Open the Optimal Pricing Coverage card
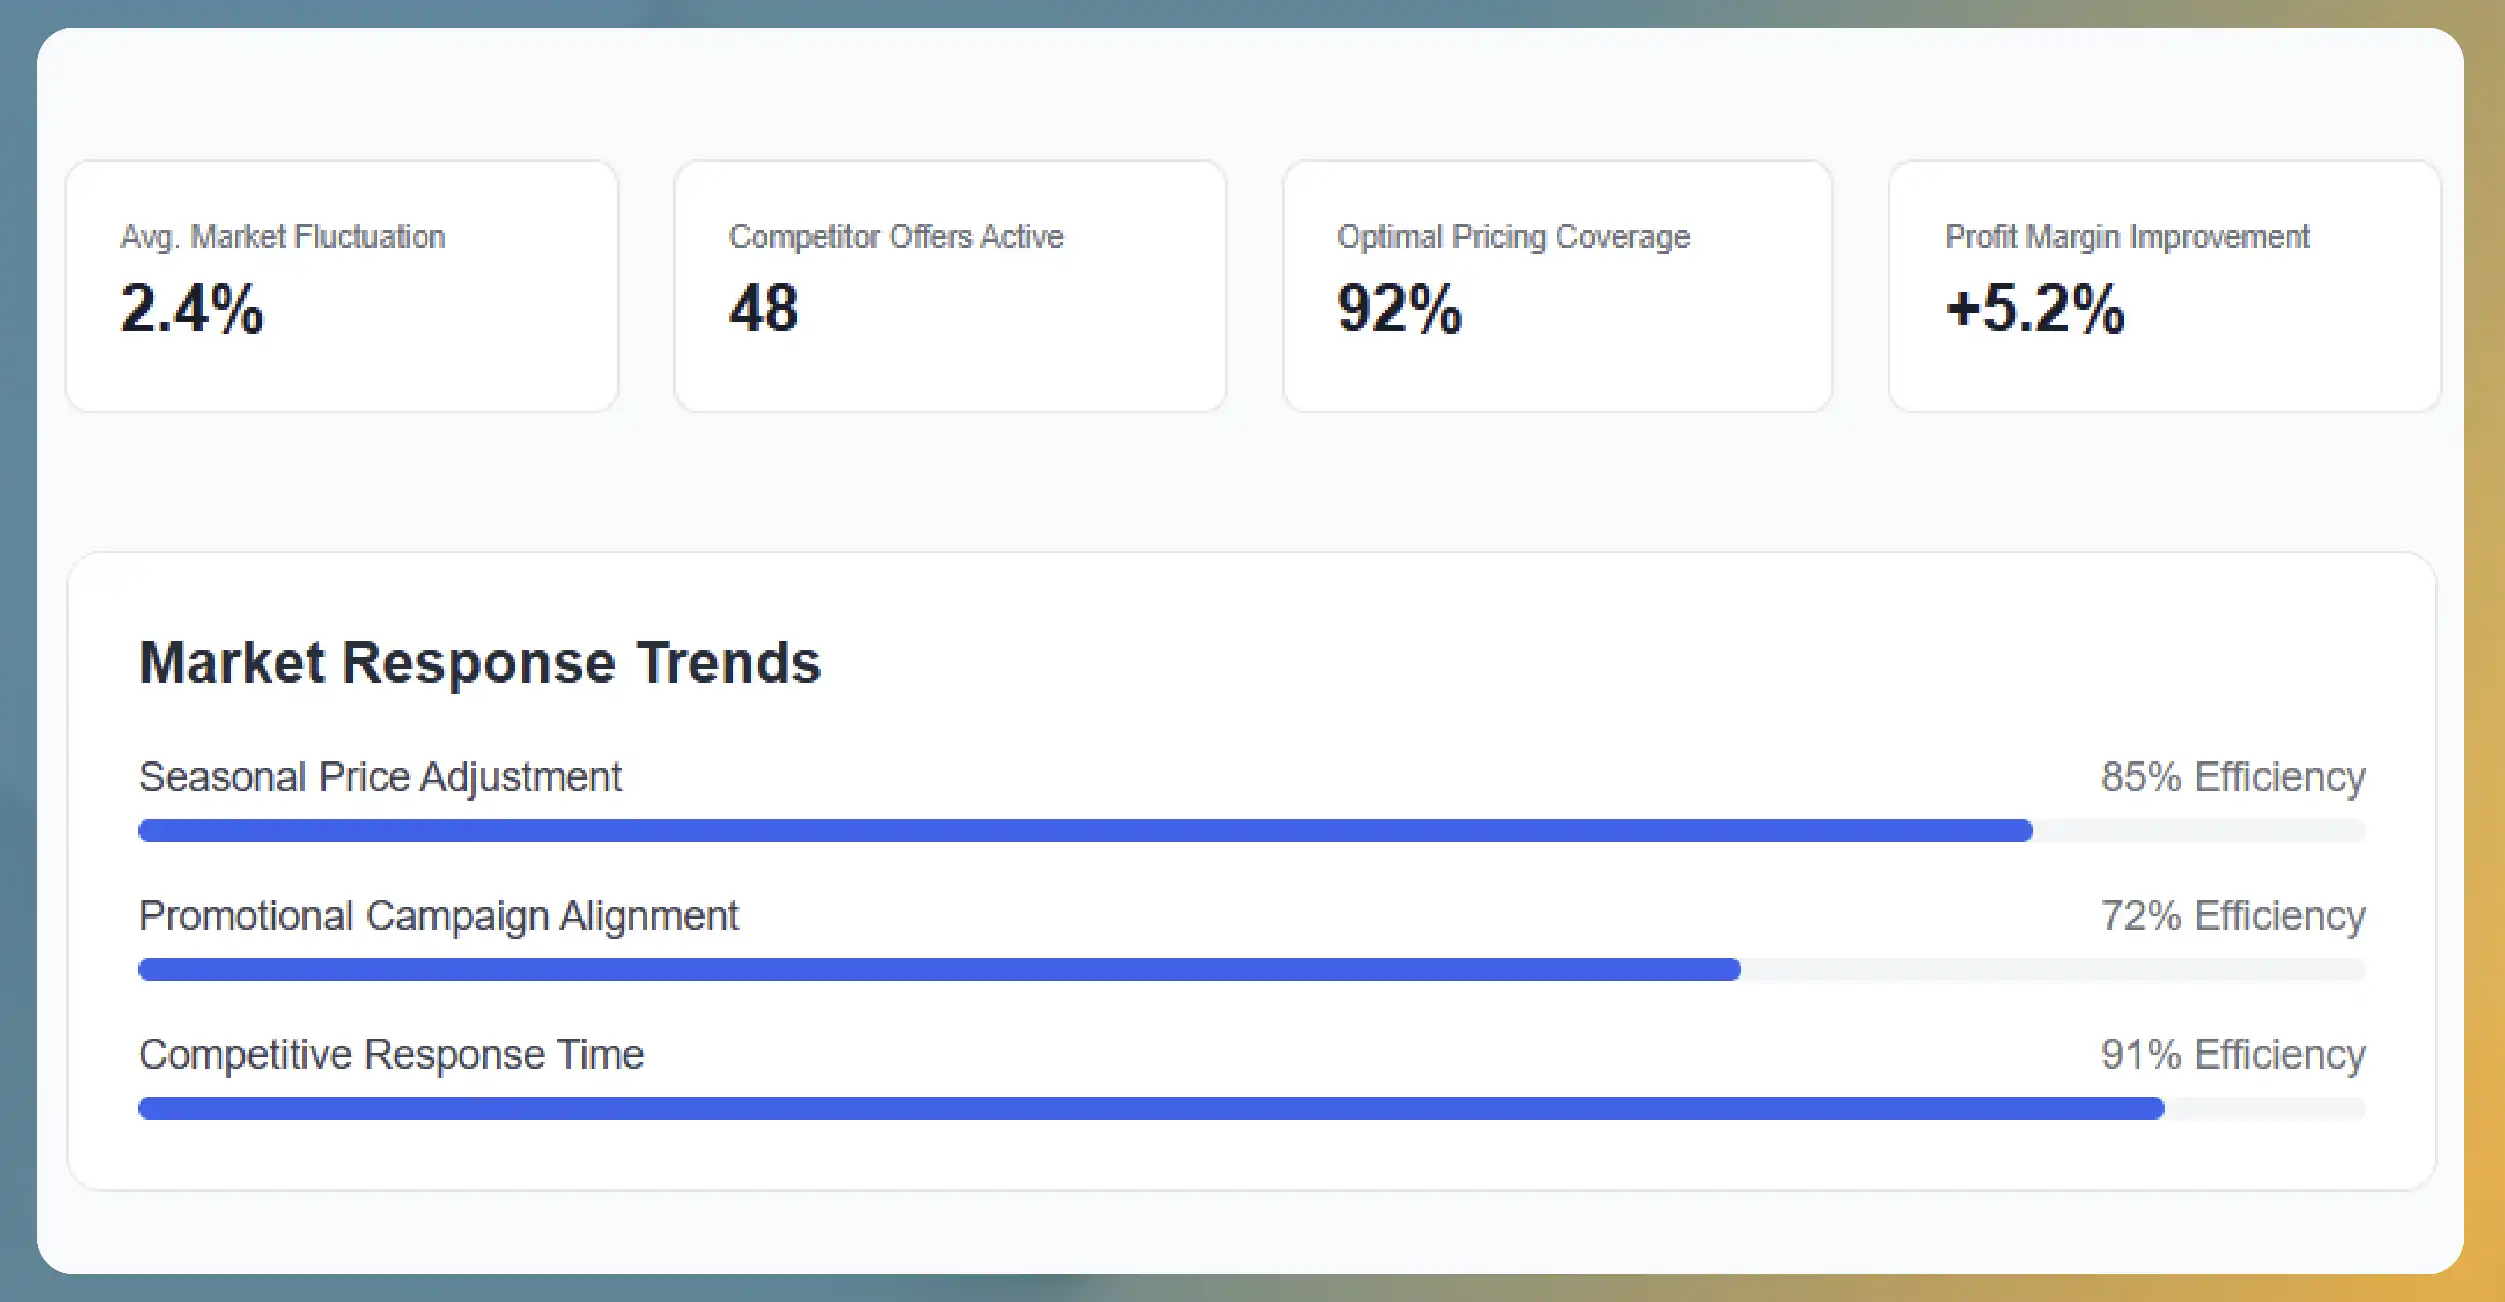Image resolution: width=2505 pixels, height=1302 pixels. click(x=1558, y=286)
